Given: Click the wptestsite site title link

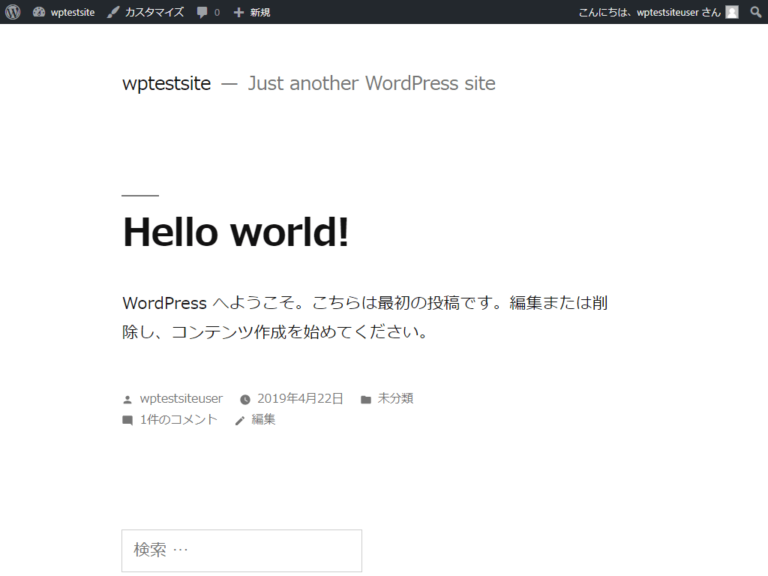Looking at the screenshot, I should [166, 83].
